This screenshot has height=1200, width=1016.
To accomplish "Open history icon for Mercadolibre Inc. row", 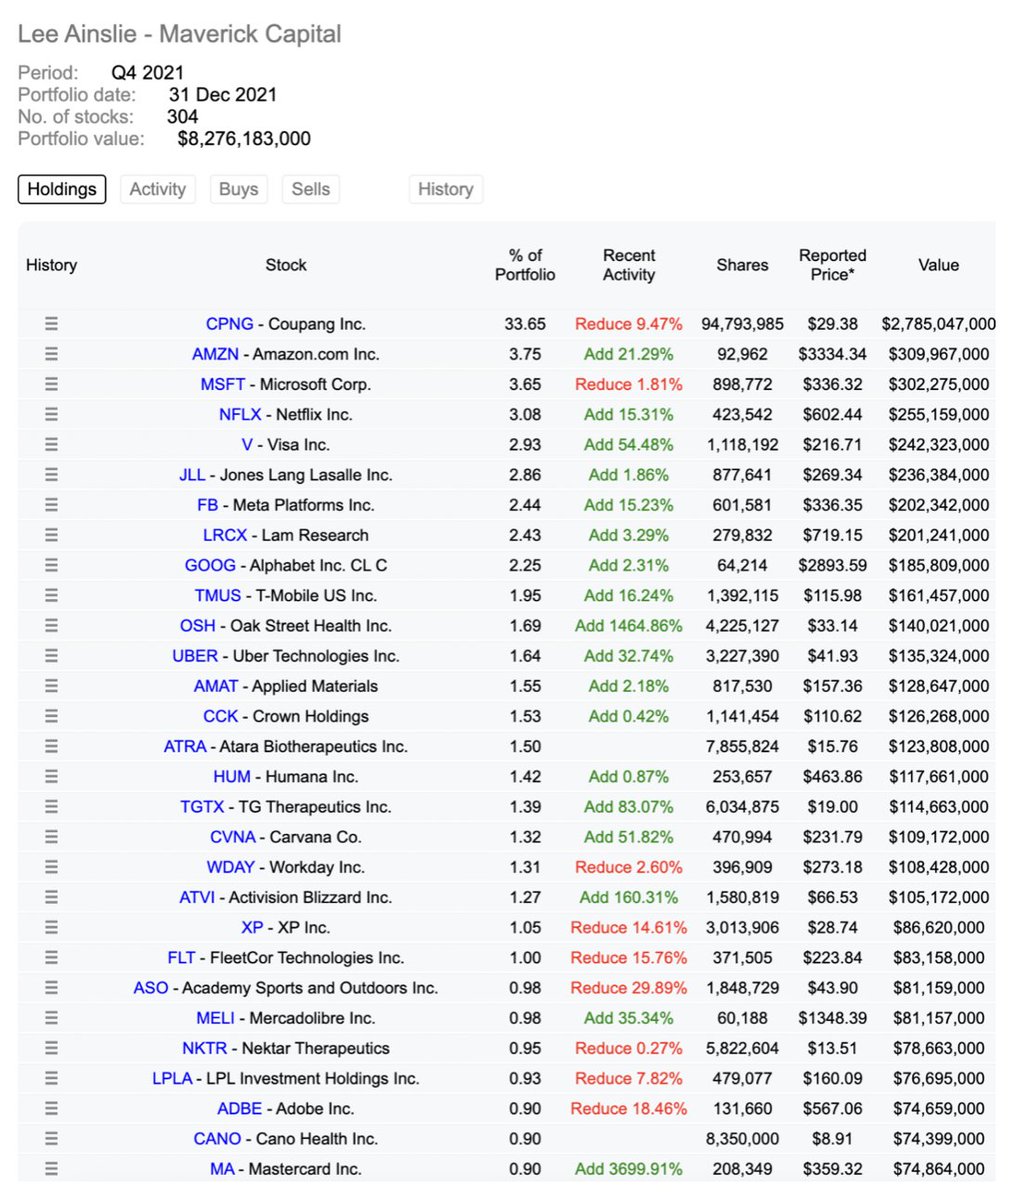I will pyautogui.click(x=51, y=1018).
